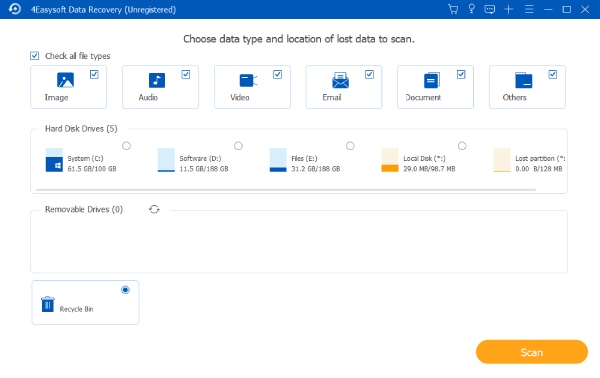Refresh the Removable Drives list

pos(154,209)
